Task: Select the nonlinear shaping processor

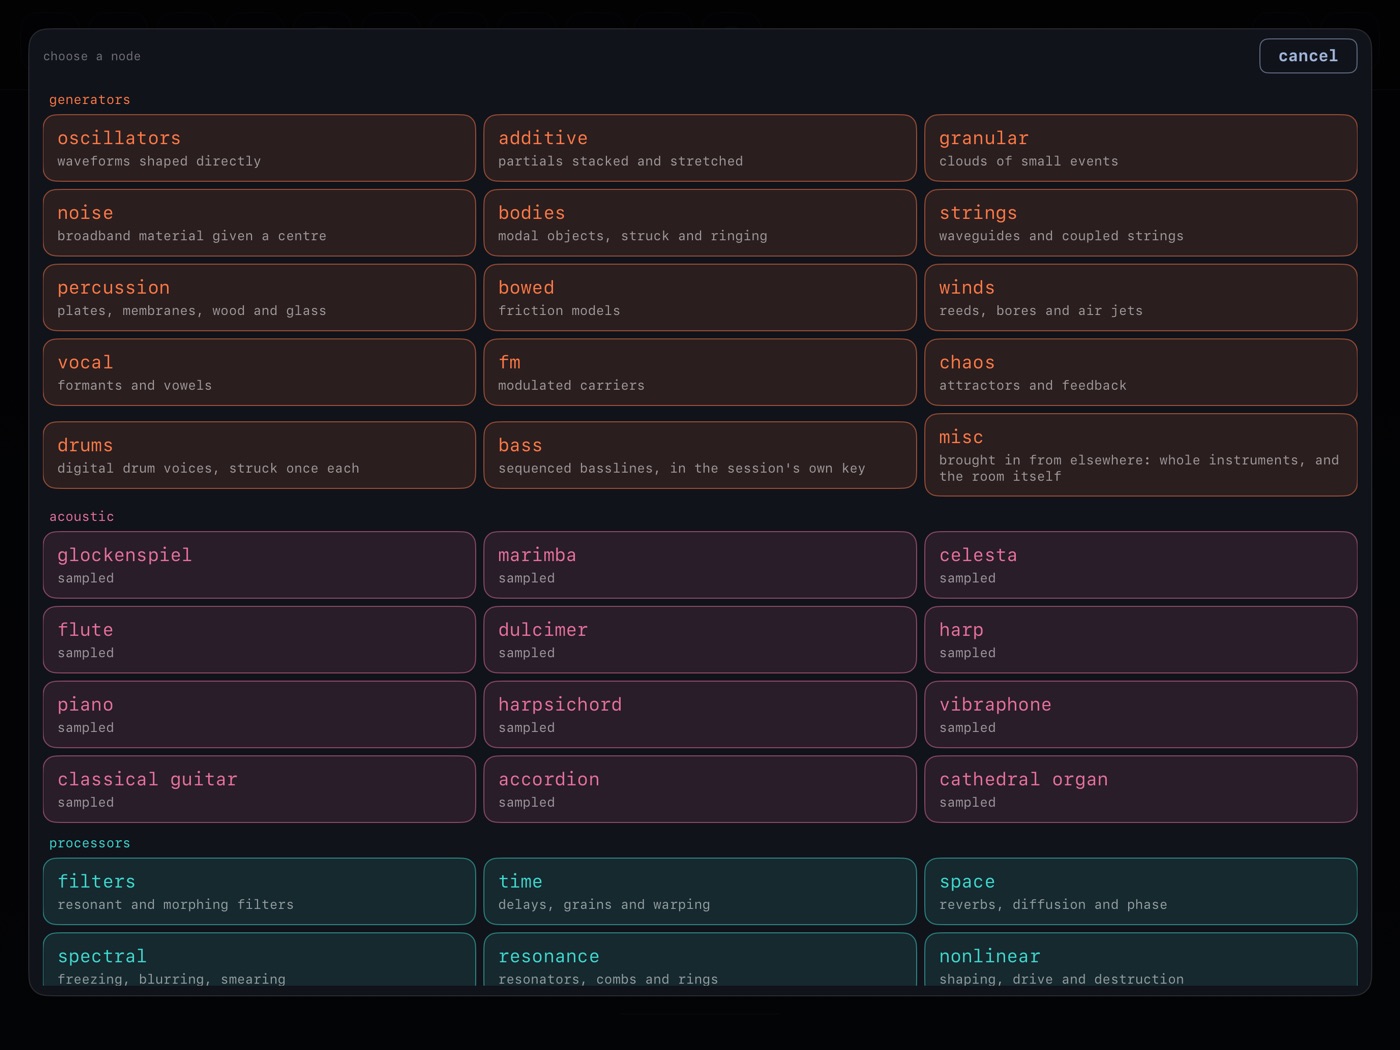Action: tap(1141, 960)
